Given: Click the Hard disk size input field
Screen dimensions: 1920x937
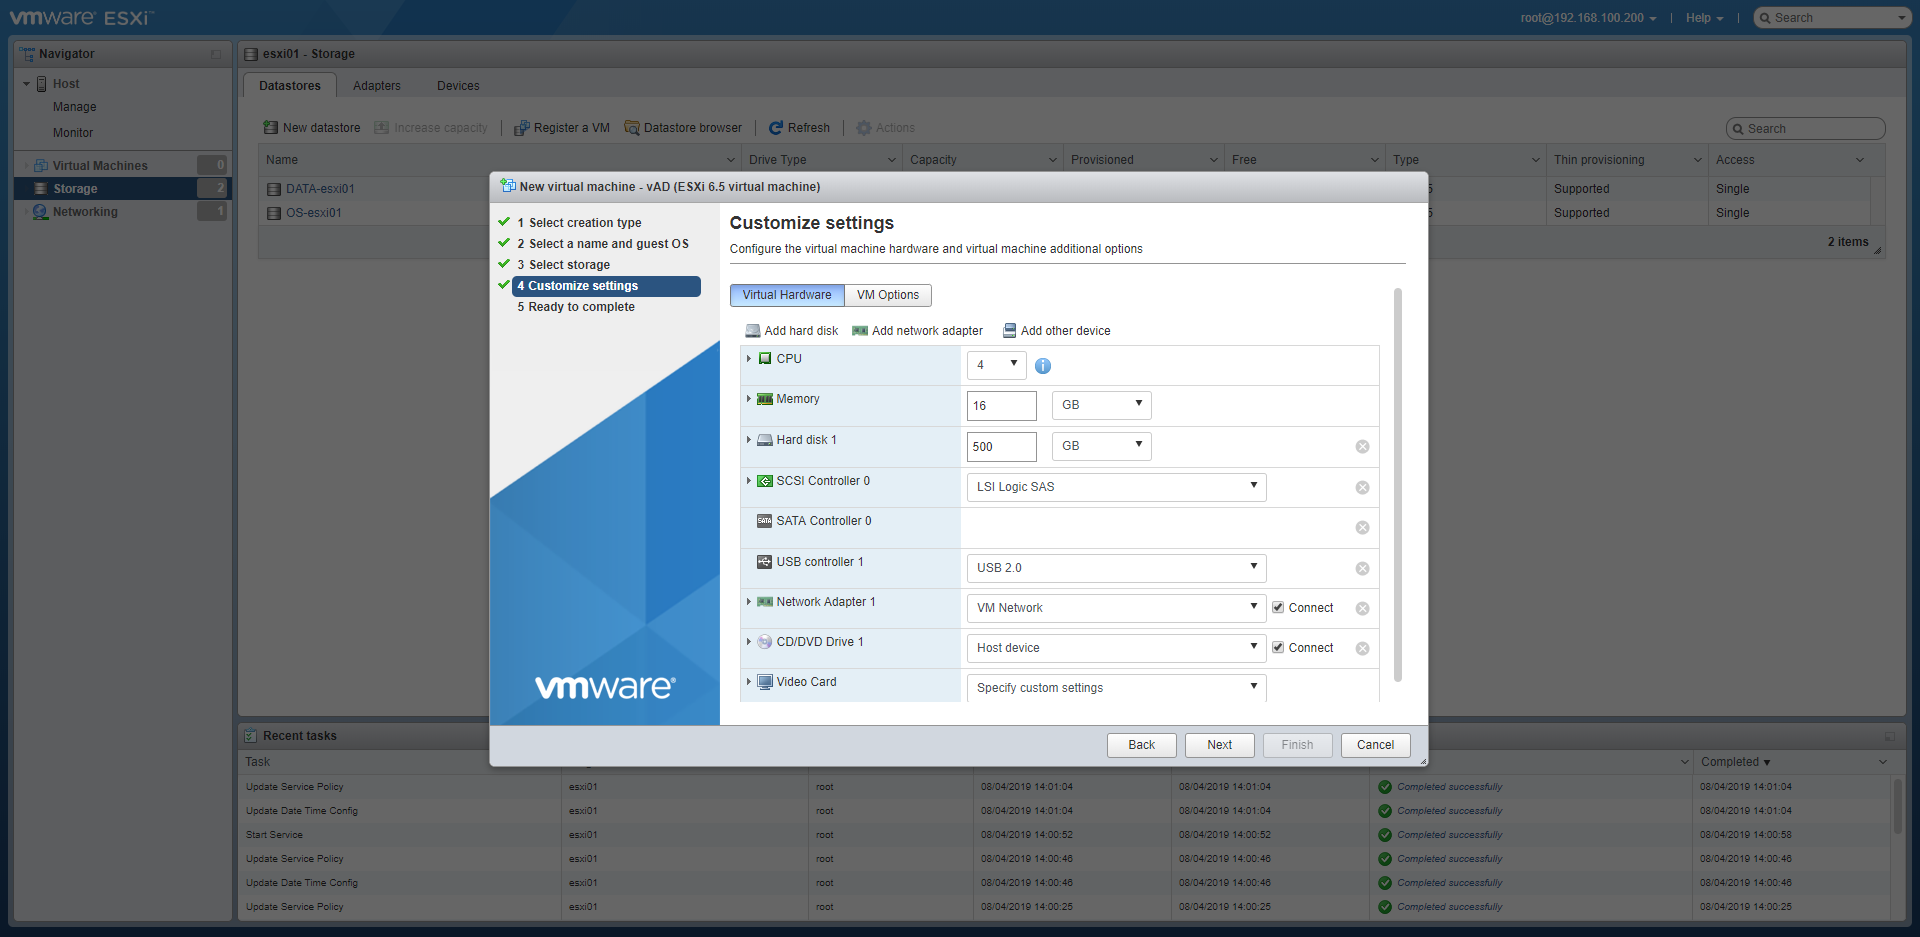Looking at the screenshot, I should click(x=1001, y=447).
